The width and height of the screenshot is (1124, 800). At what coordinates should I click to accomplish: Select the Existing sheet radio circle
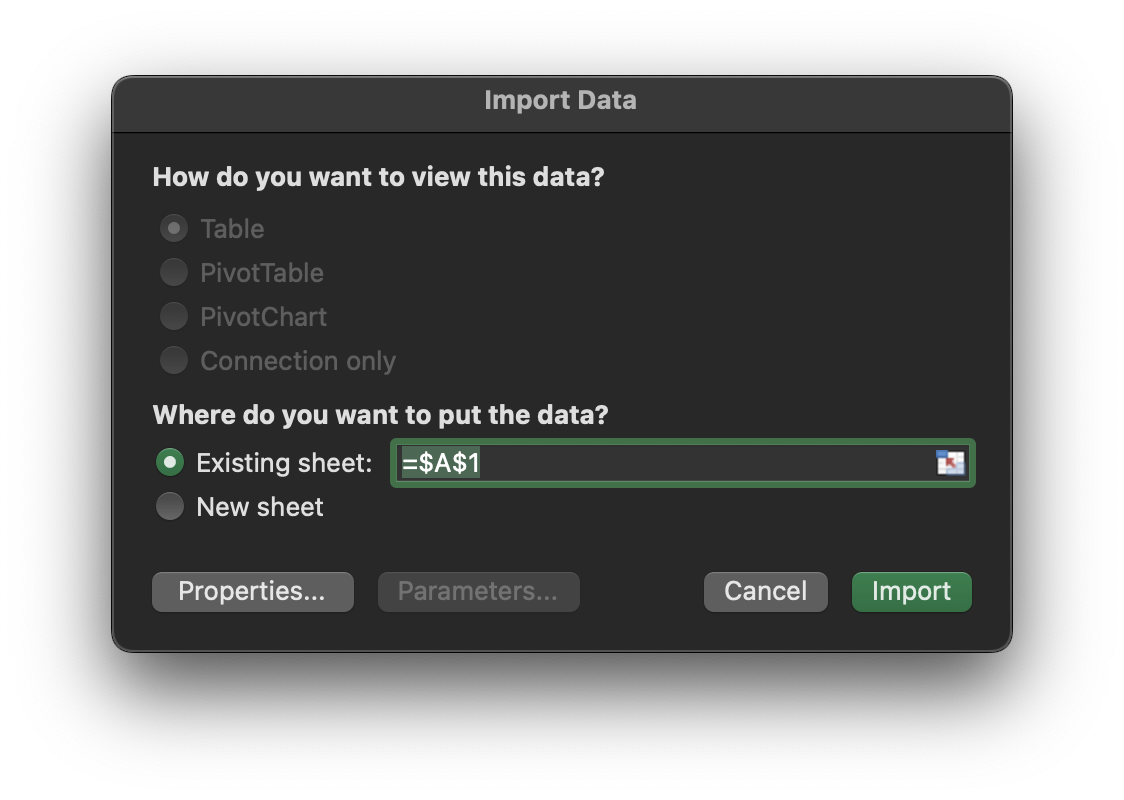pyautogui.click(x=170, y=463)
